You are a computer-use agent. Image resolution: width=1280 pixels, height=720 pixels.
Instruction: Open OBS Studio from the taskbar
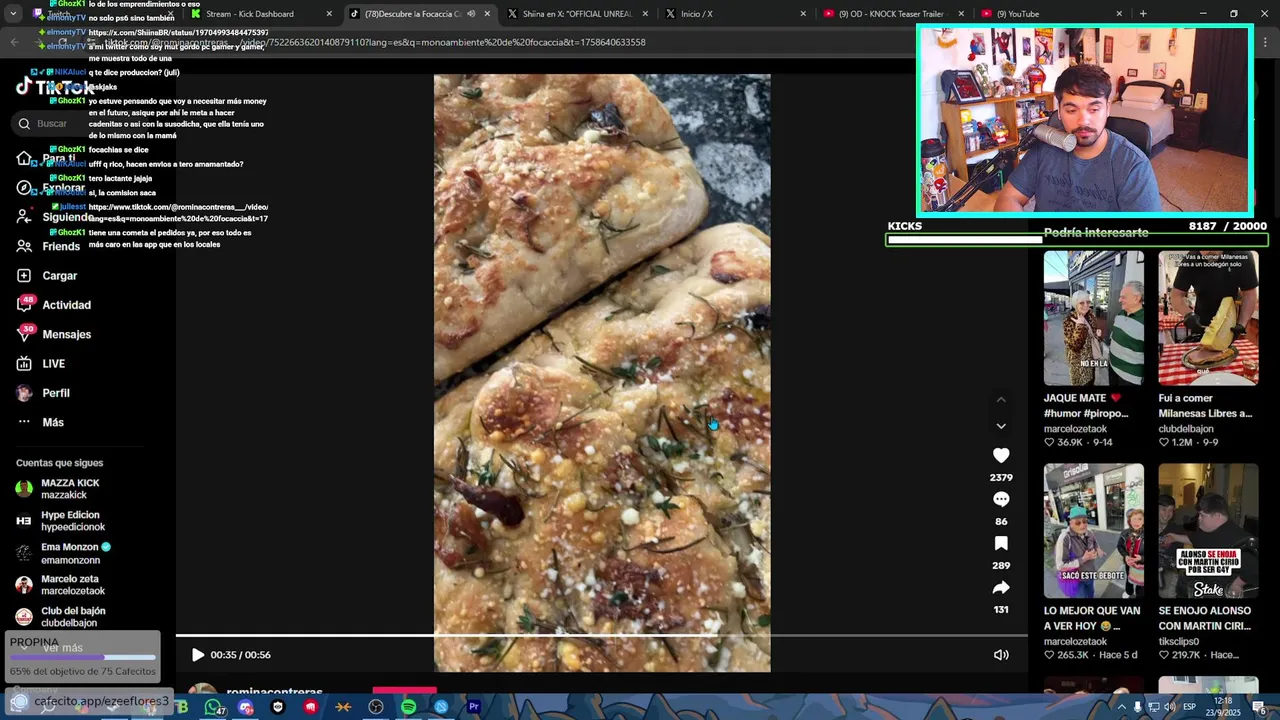pos(376,707)
